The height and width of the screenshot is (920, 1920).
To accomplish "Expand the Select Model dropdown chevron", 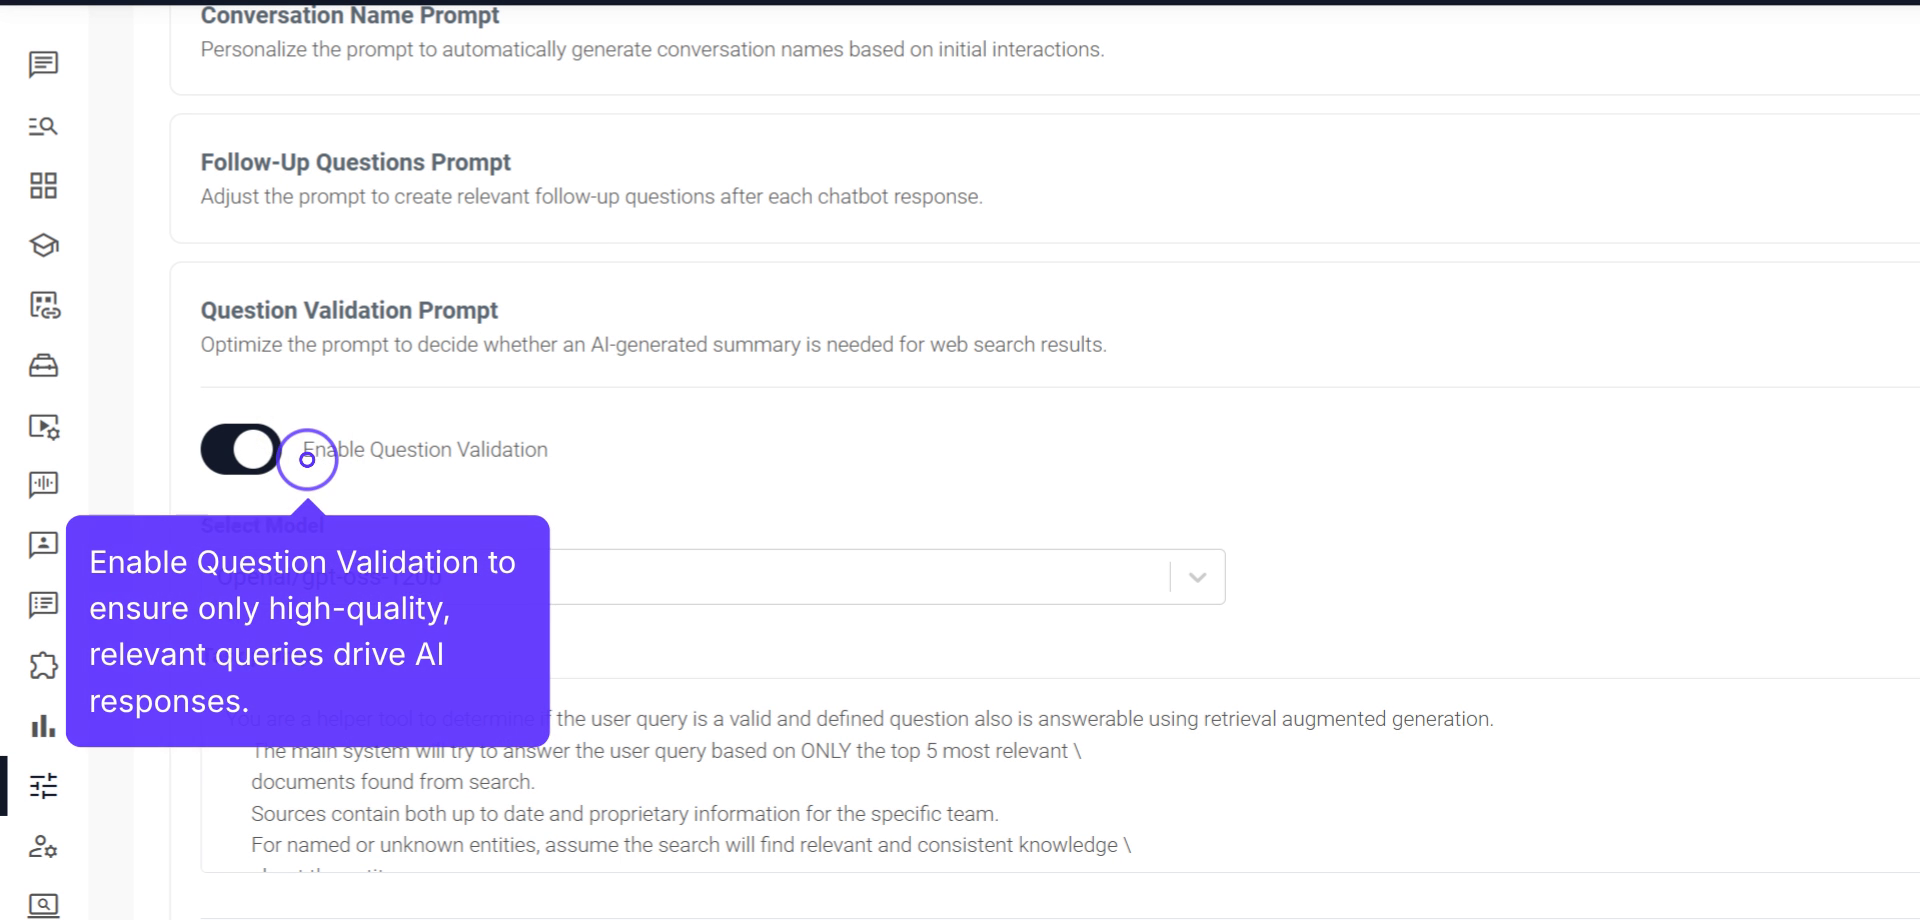I will click(x=1197, y=577).
